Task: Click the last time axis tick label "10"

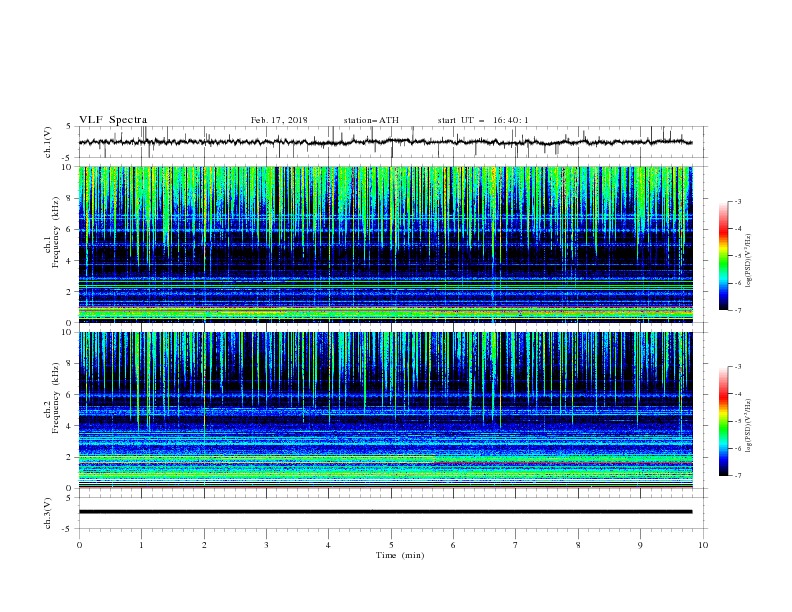Action: pos(703,545)
